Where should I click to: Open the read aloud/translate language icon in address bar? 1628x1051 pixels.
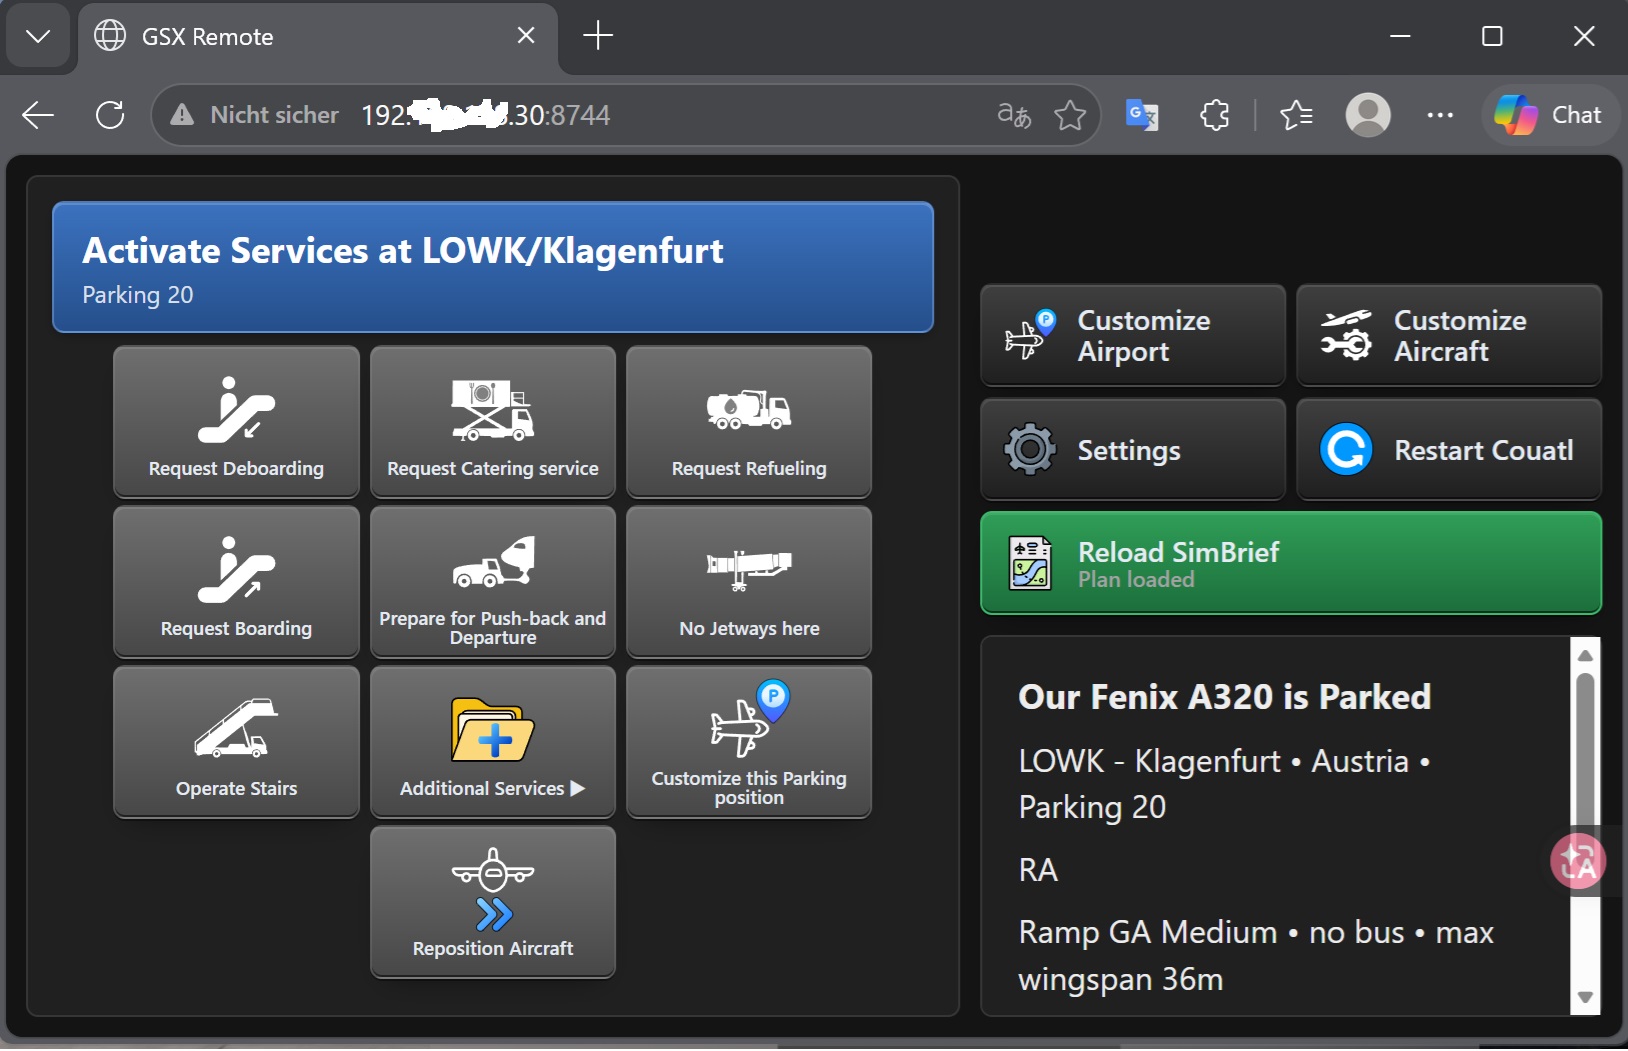tap(1014, 115)
